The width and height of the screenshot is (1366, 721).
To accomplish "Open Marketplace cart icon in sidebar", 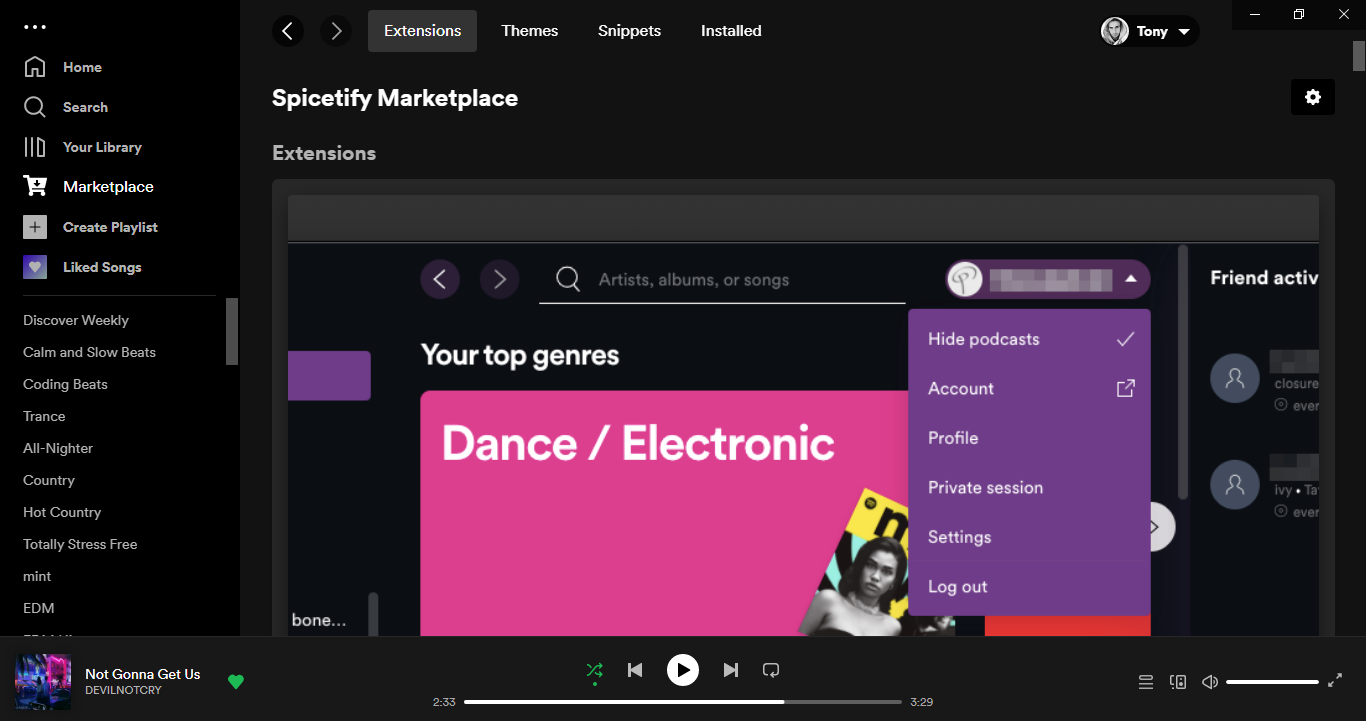I will 35,187.
